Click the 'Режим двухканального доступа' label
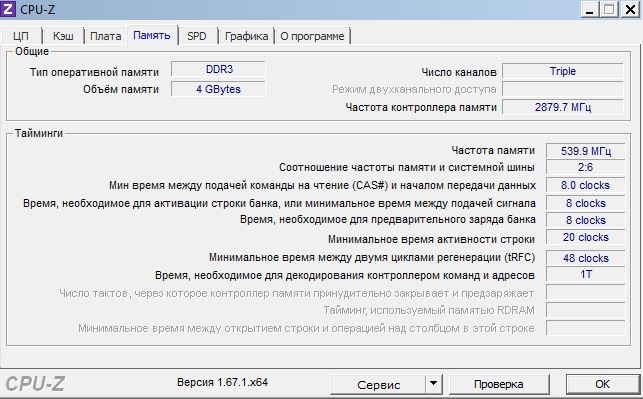This screenshot has width=643, height=399. coord(414,89)
